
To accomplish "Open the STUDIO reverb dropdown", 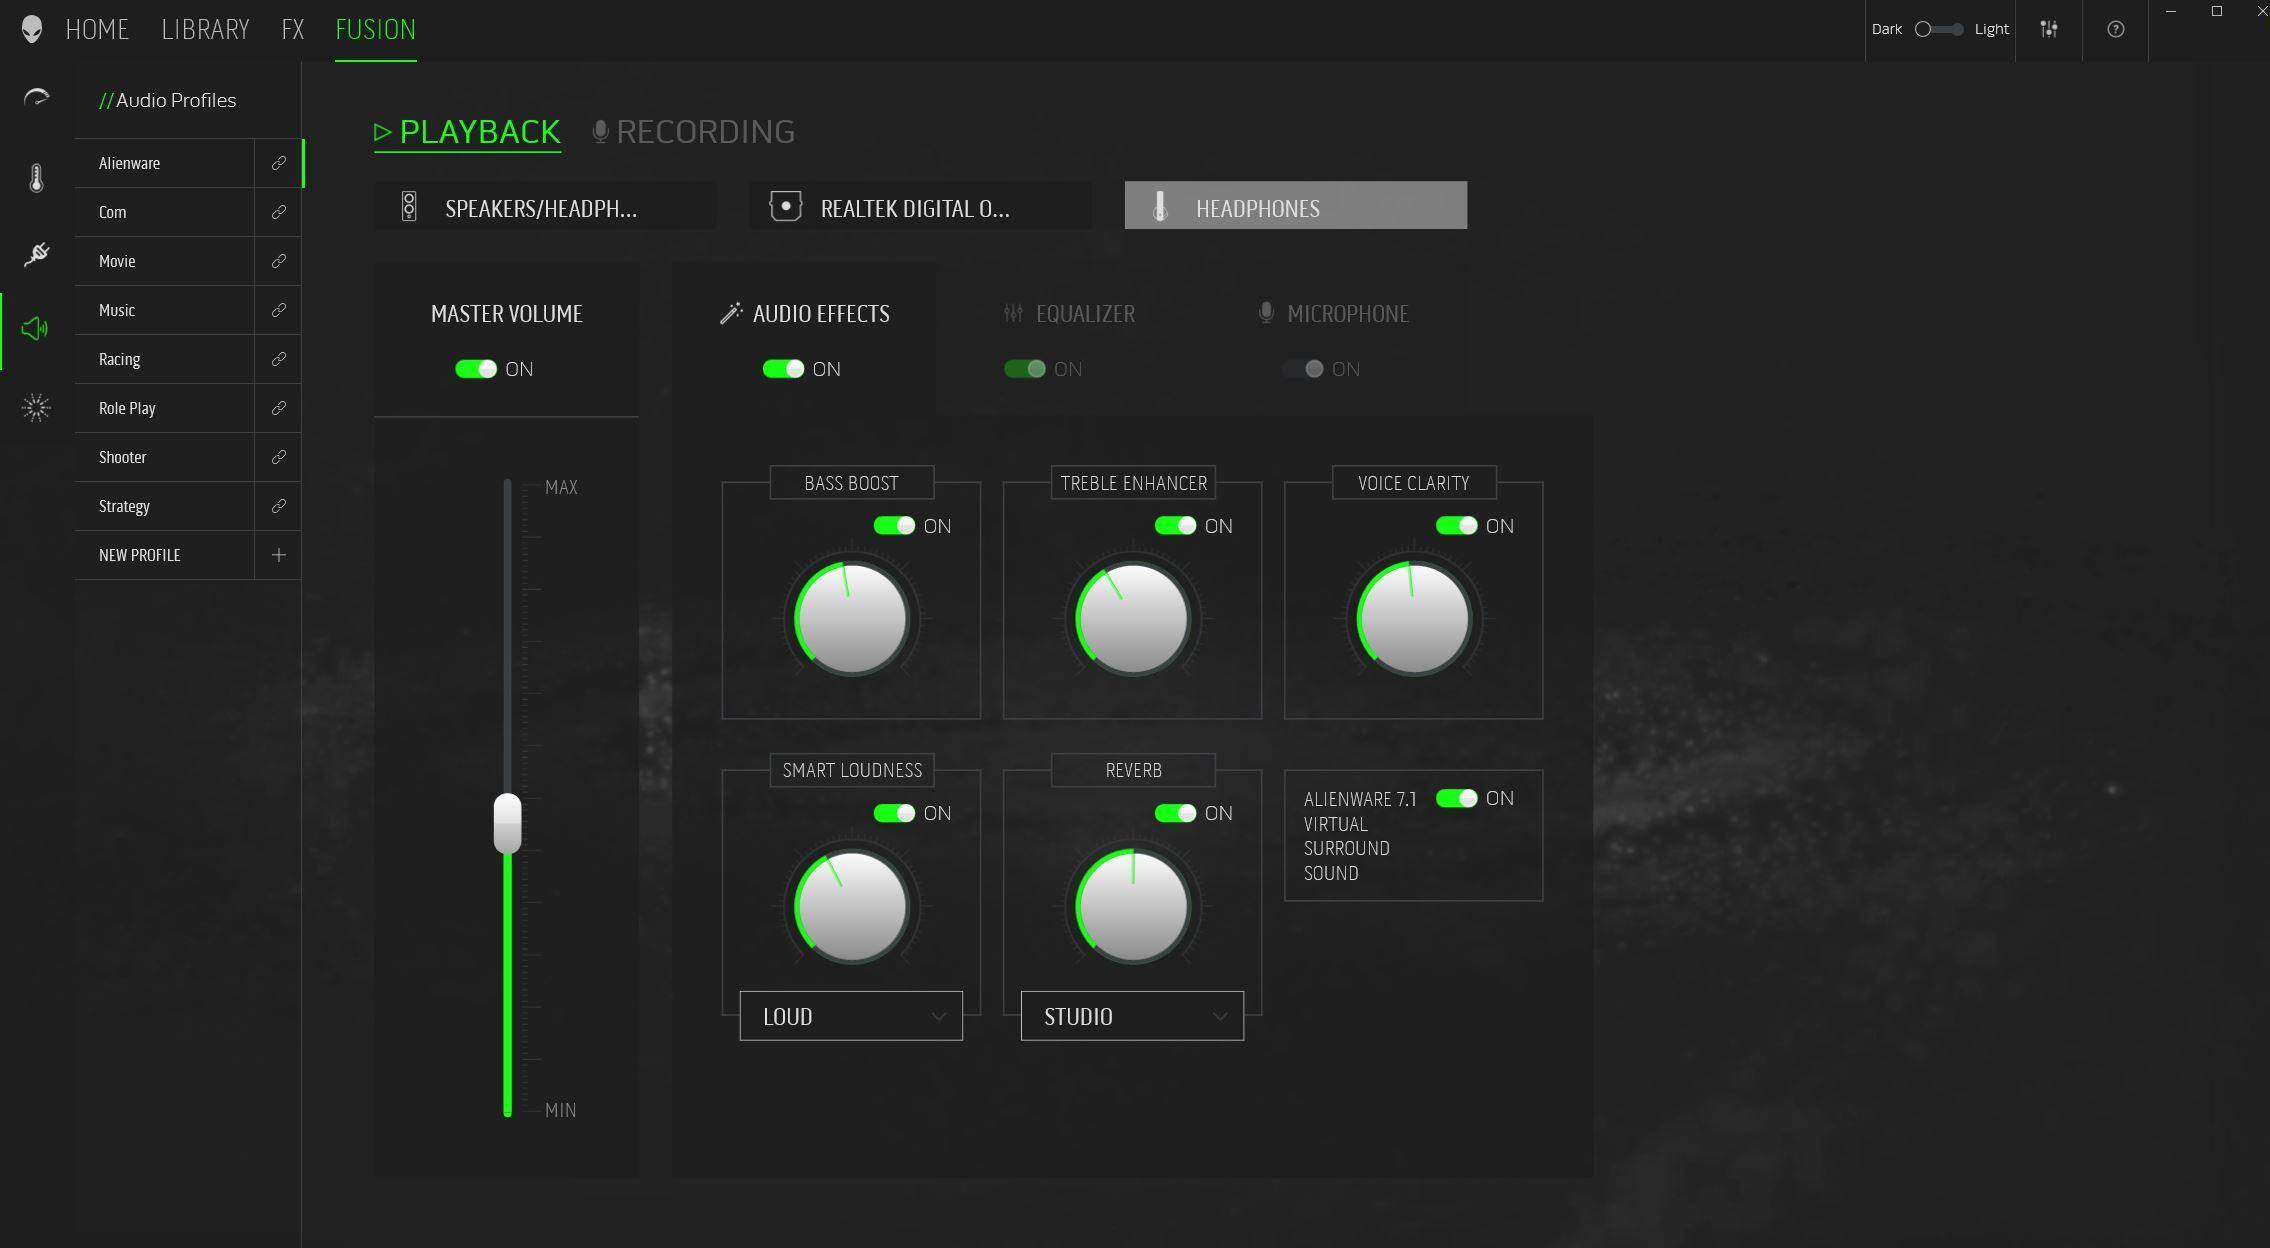I will click(x=1132, y=1016).
